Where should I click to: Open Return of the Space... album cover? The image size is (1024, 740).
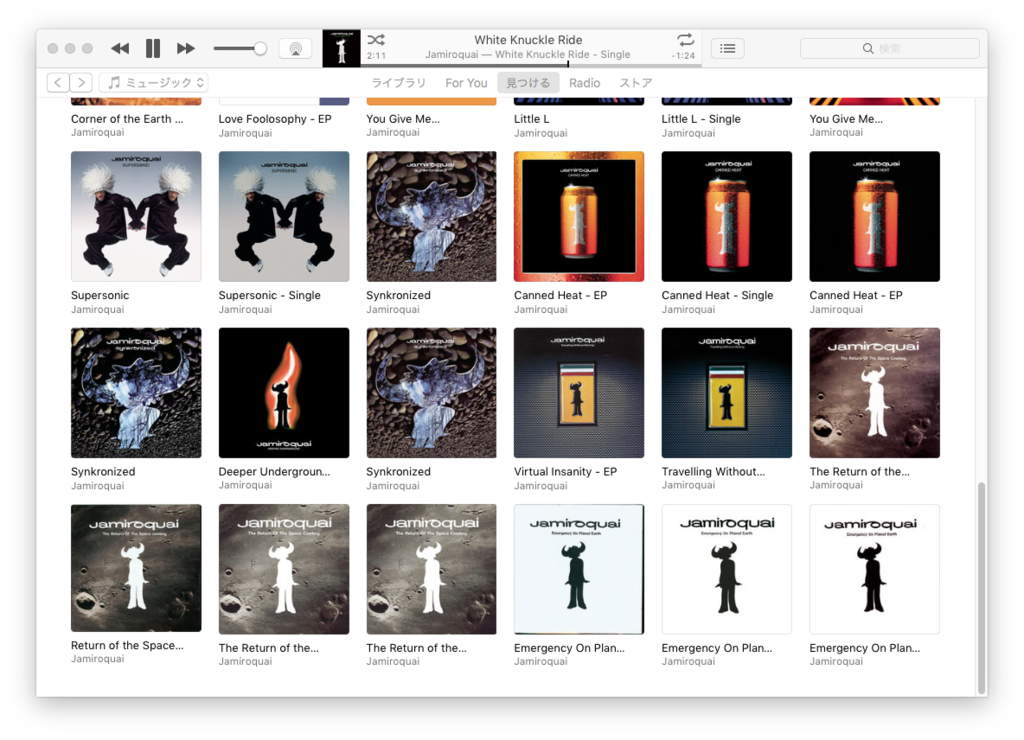[136, 568]
